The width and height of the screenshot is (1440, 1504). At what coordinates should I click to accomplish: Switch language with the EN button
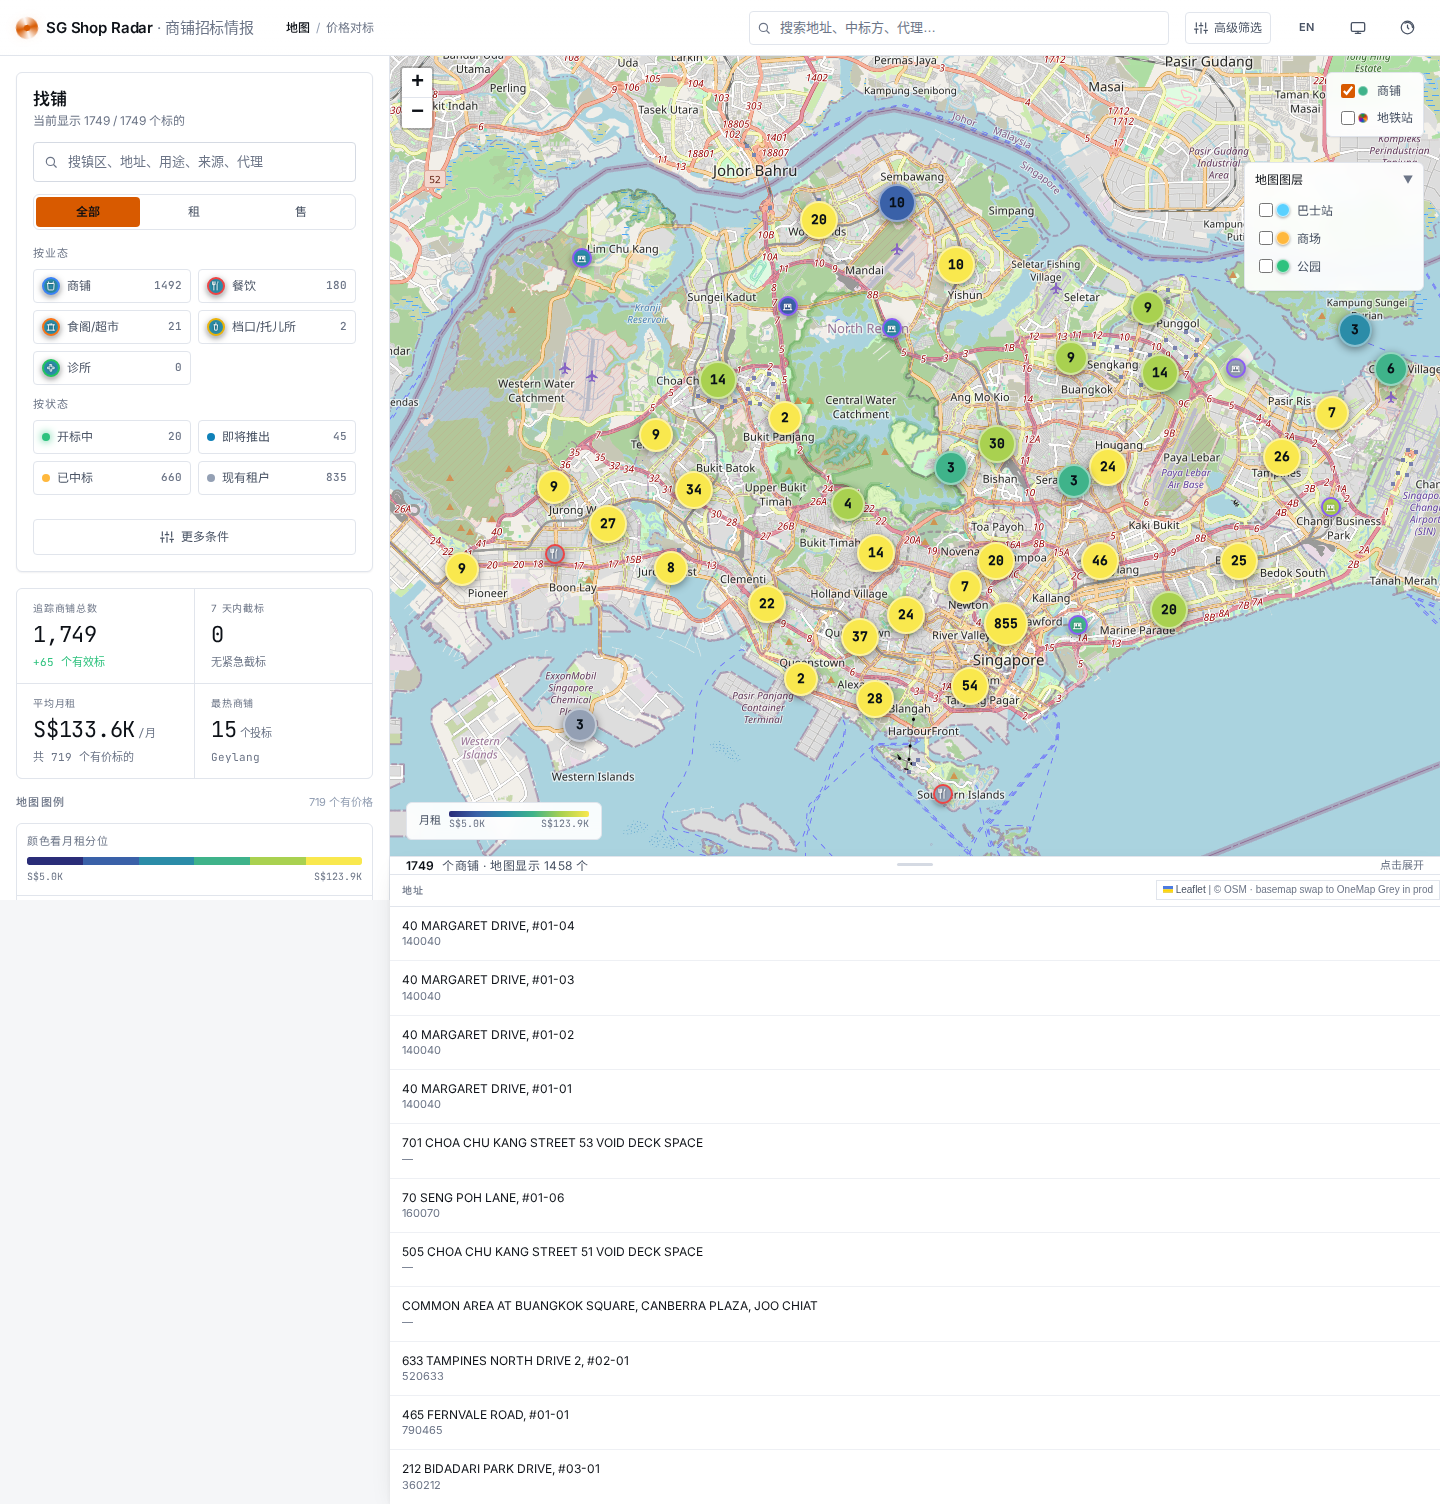click(1306, 28)
